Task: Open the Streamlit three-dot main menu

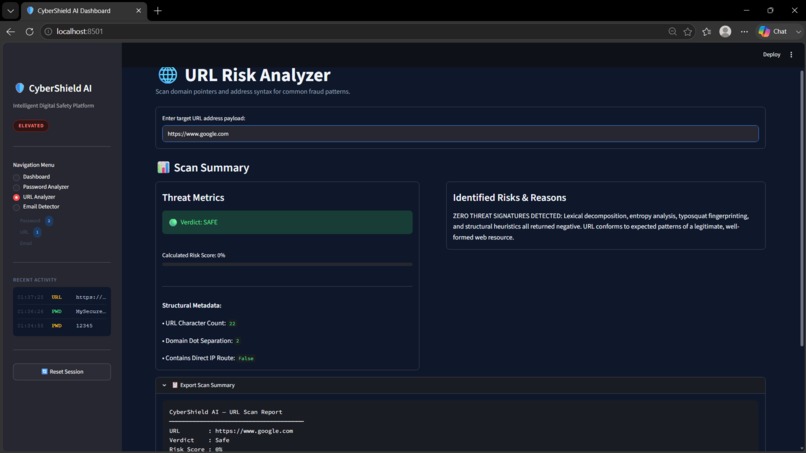Action: [x=791, y=55]
